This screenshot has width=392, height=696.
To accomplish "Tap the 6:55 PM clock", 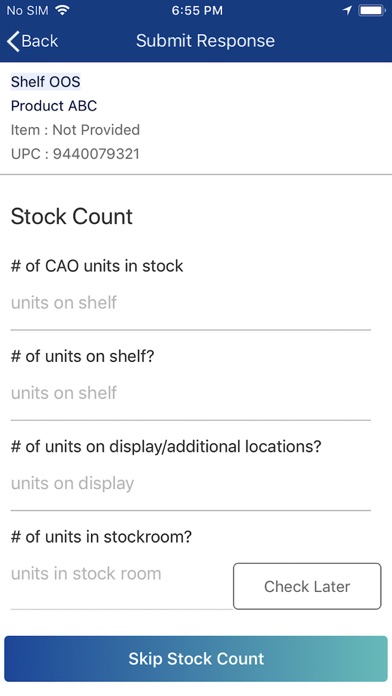I will coord(197,11).
